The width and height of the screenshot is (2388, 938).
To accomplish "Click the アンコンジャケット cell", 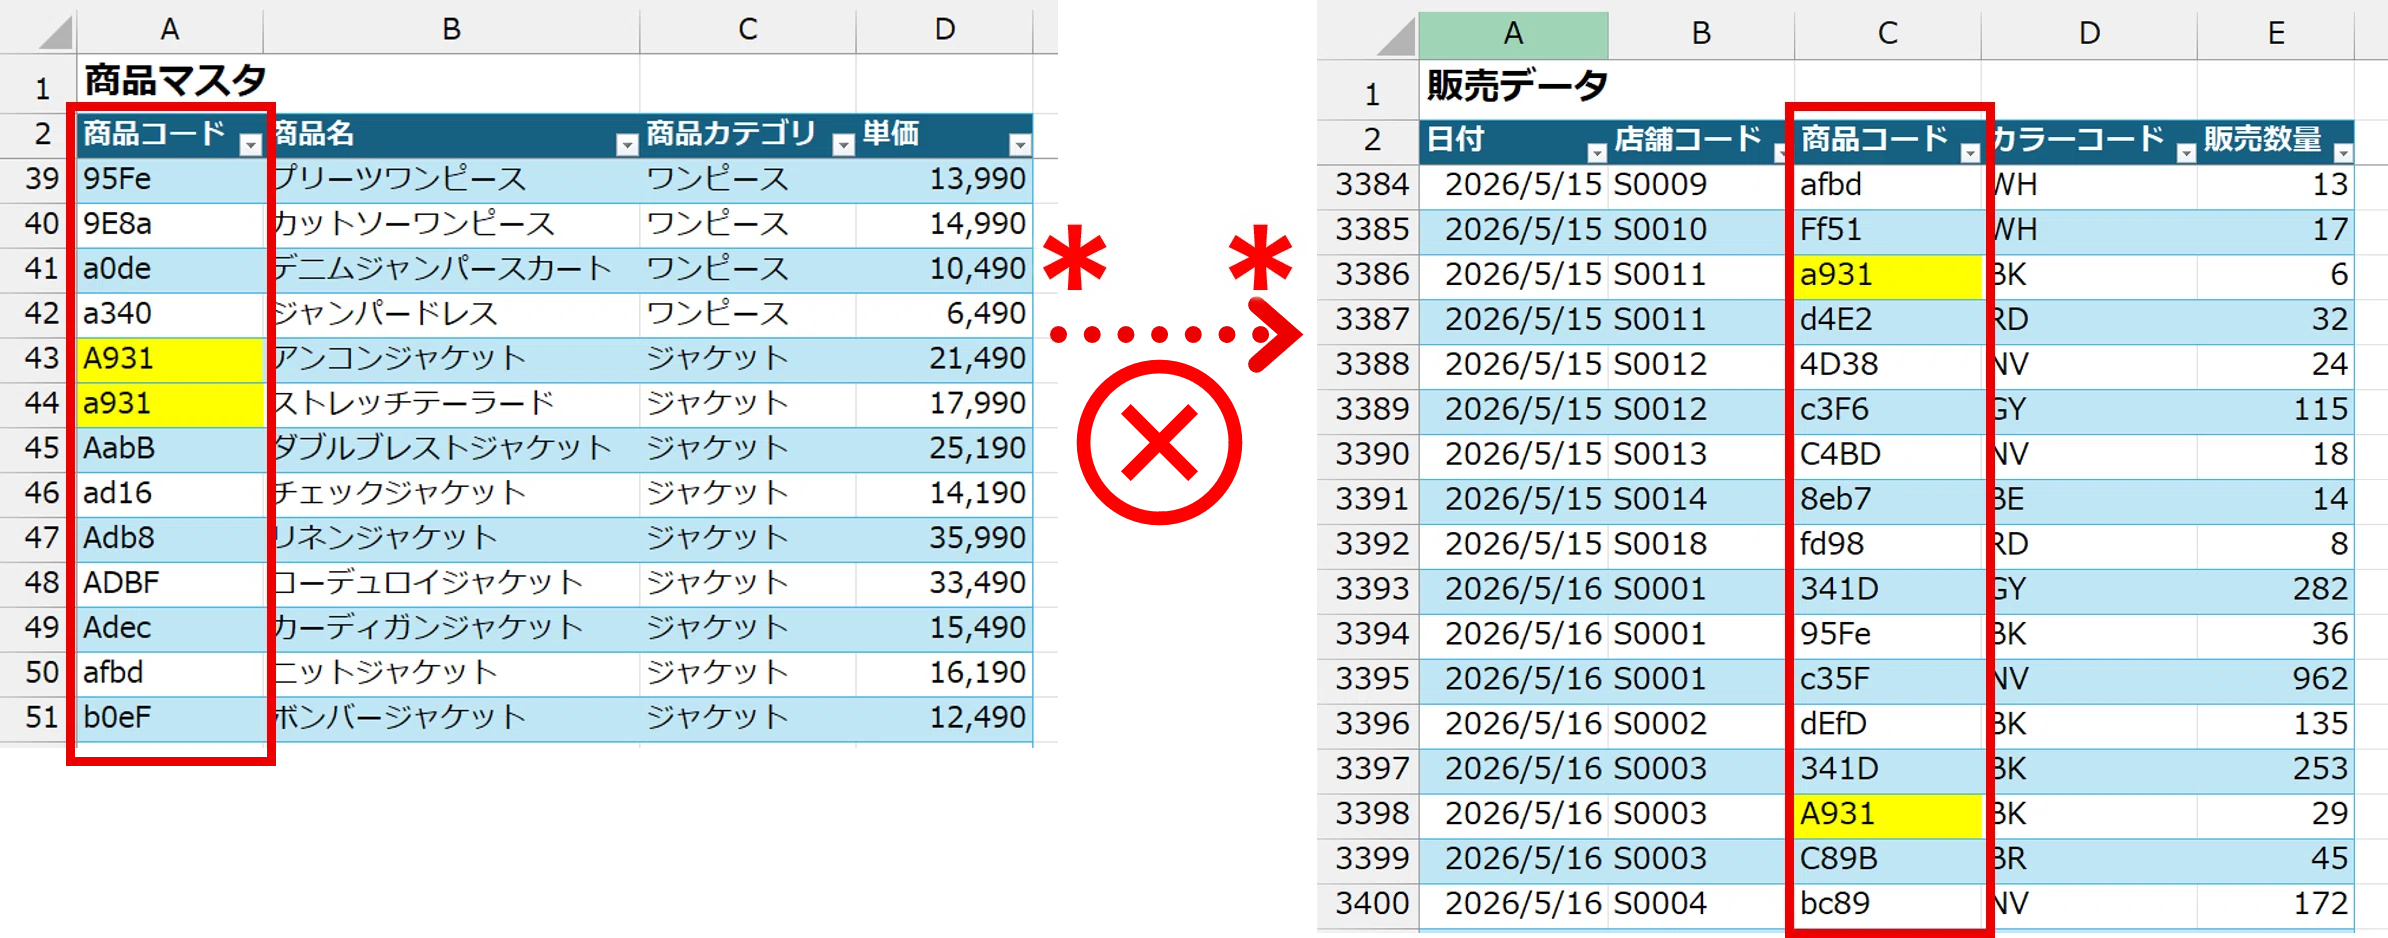I will pos(451,358).
